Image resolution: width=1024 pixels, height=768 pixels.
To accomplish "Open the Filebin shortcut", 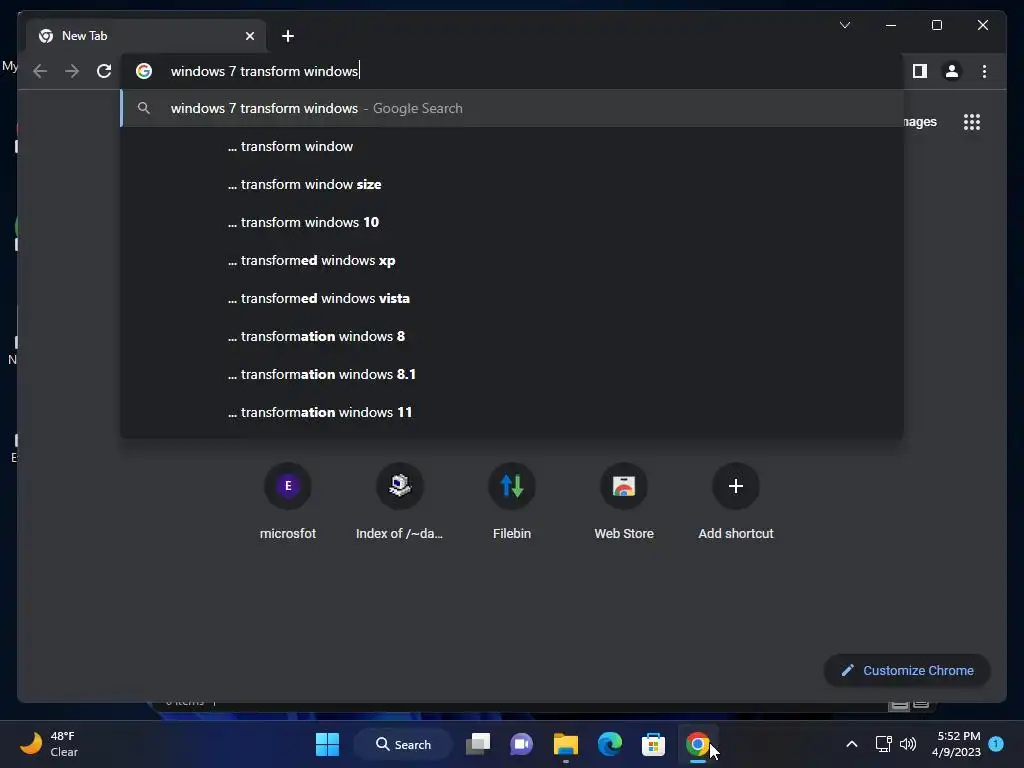I will click(512, 502).
